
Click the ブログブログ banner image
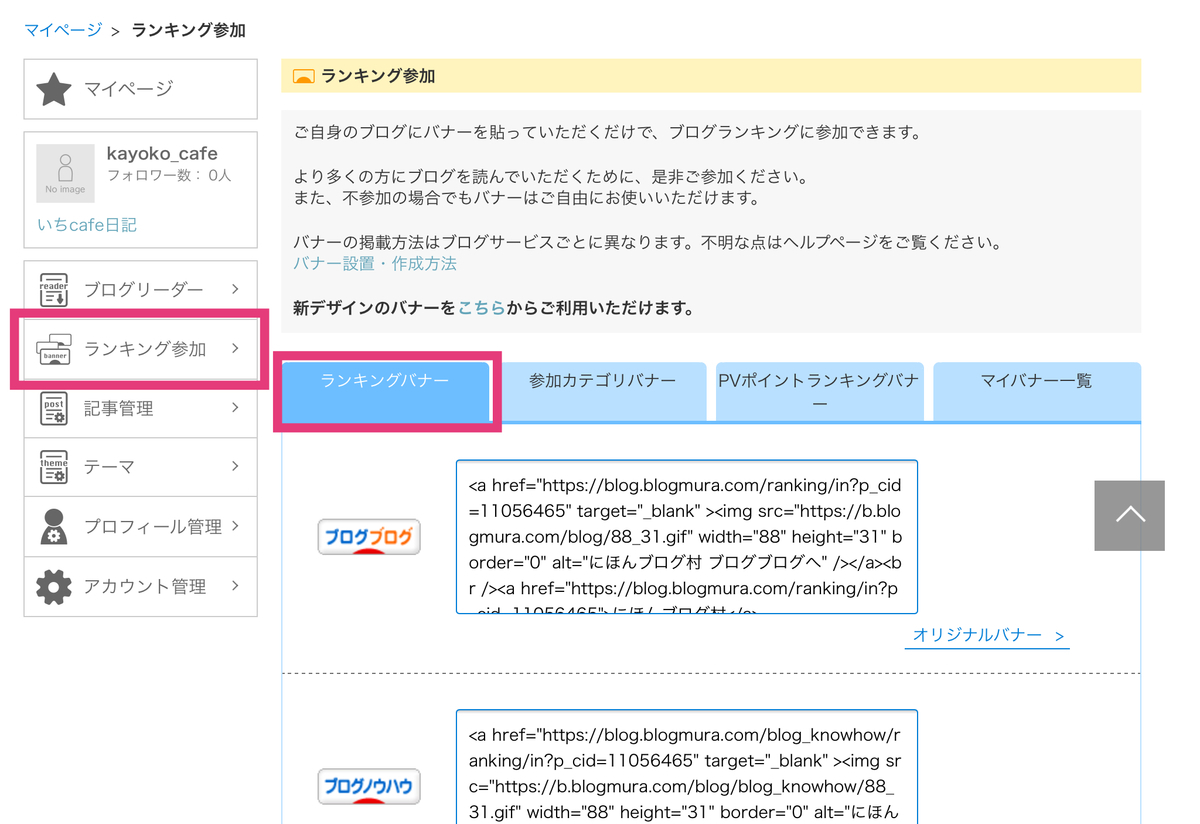tap(369, 537)
